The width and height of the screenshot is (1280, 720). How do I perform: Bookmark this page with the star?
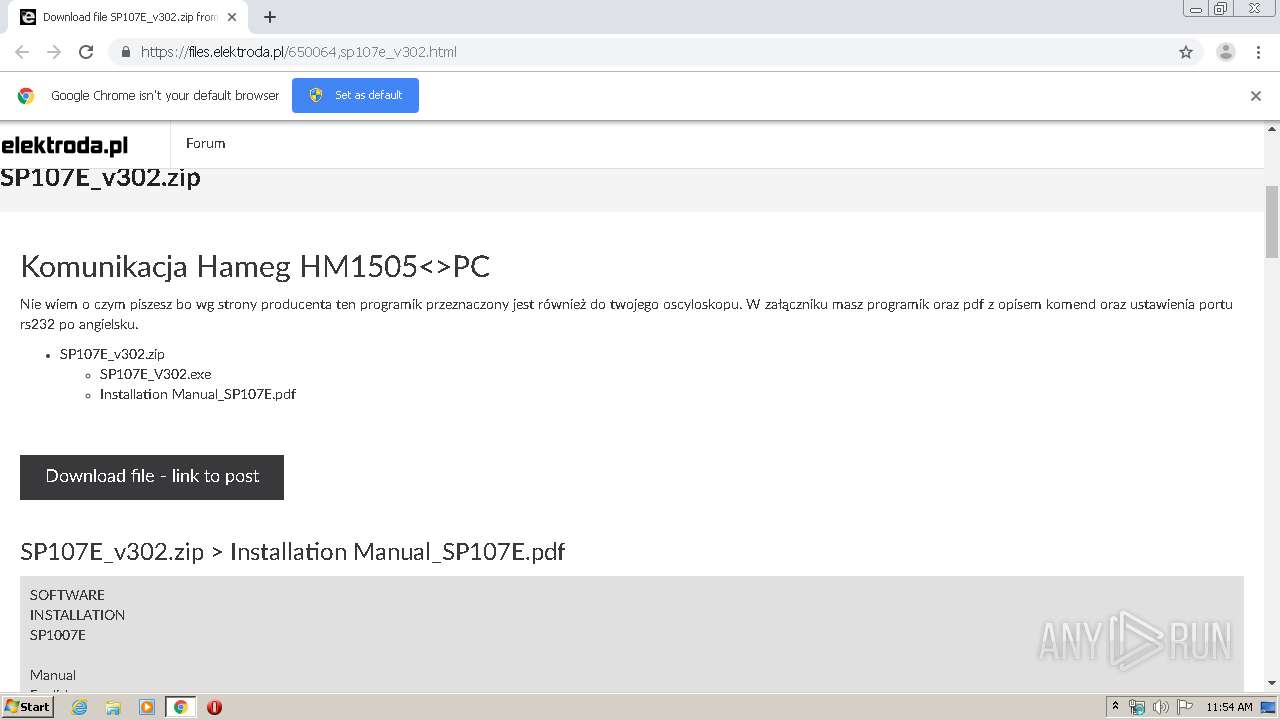[x=1186, y=52]
